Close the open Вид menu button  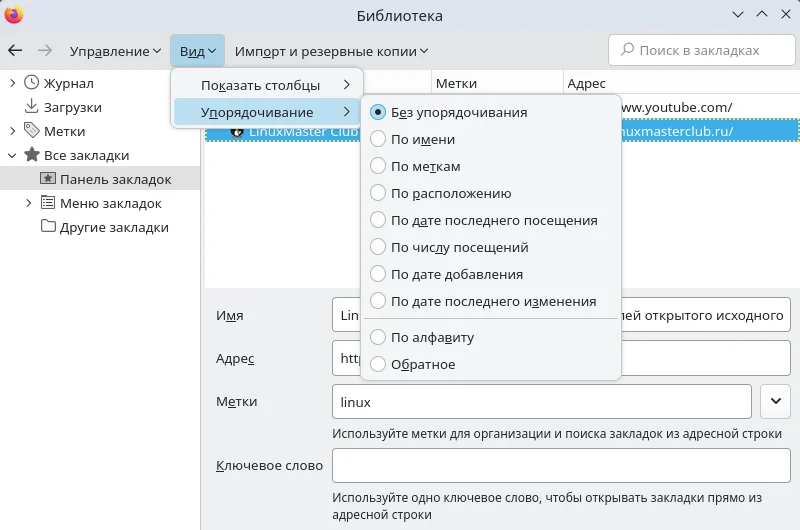pos(197,51)
